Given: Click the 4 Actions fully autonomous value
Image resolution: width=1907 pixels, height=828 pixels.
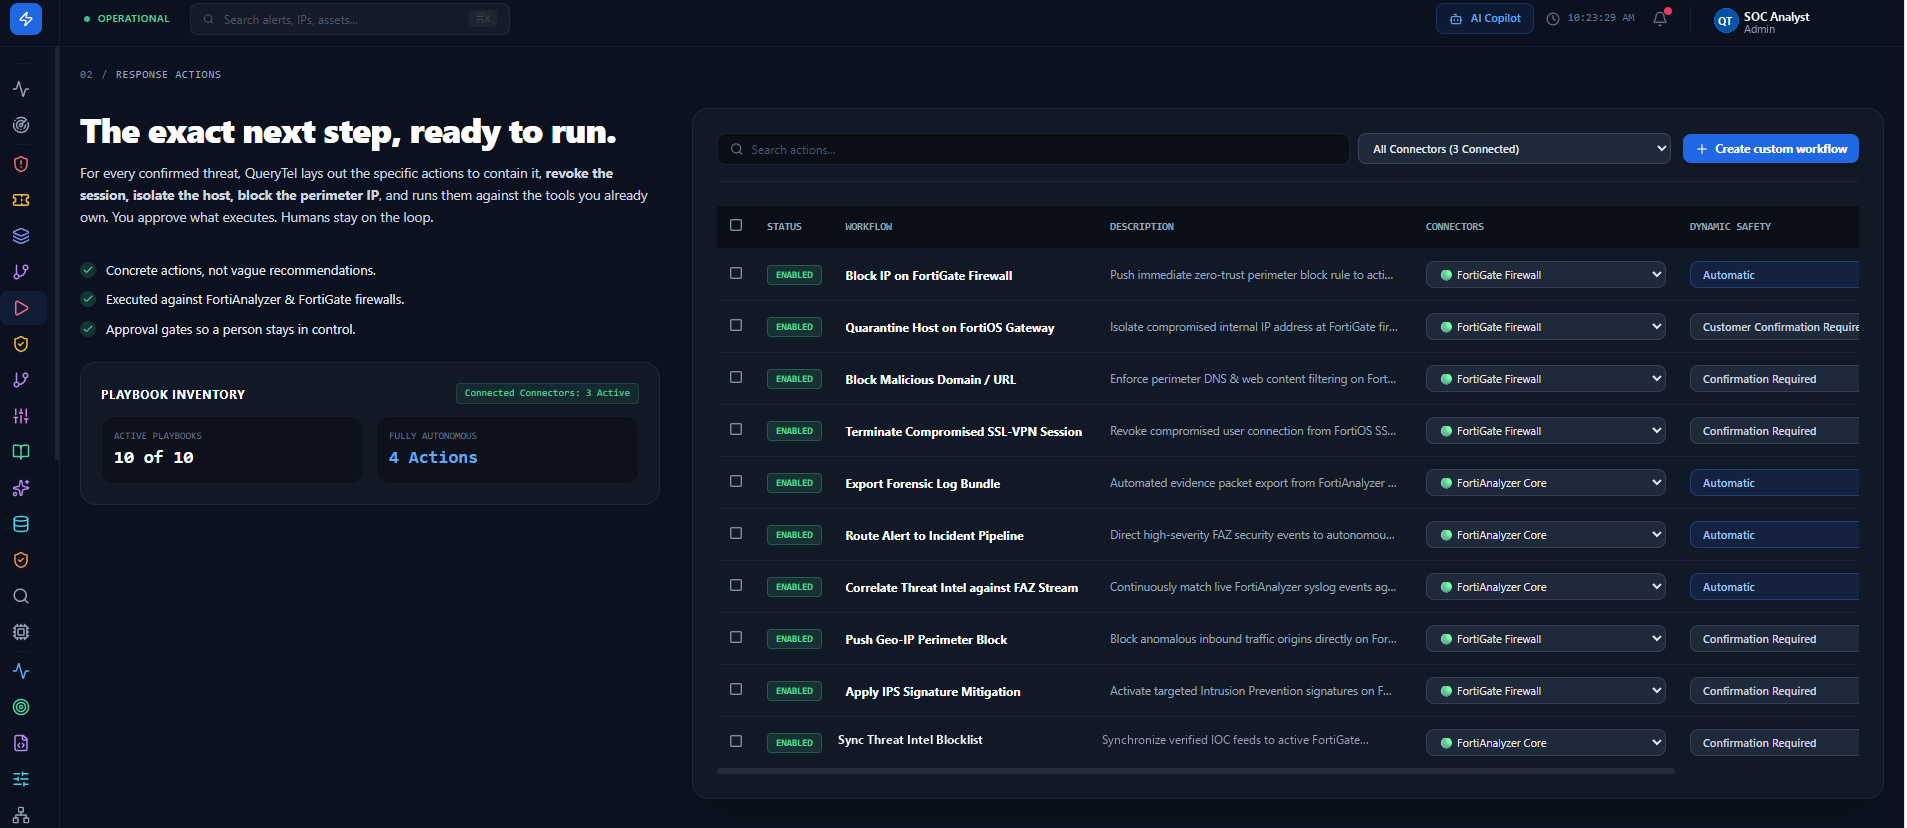Looking at the screenshot, I should point(433,457).
